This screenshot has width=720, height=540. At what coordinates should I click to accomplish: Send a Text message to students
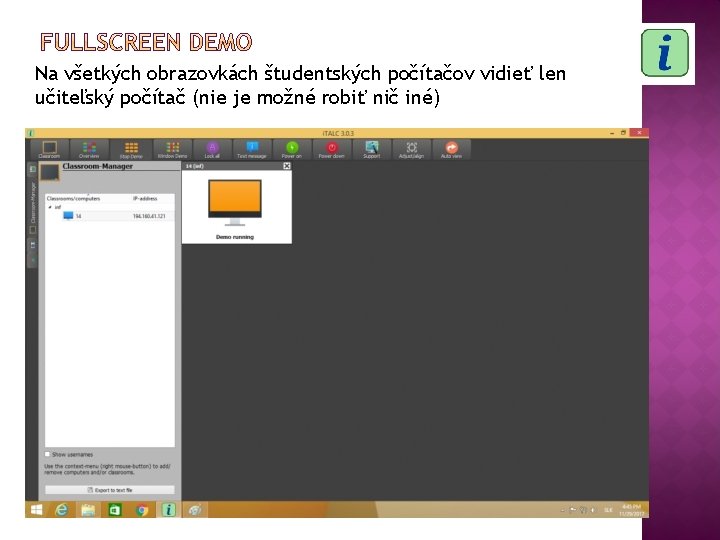[252, 149]
